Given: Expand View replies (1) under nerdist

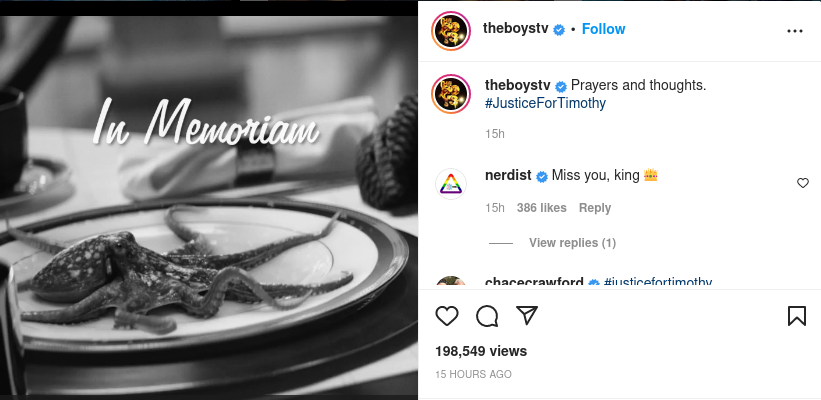Looking at the screenshot, I should coord(572,243).
